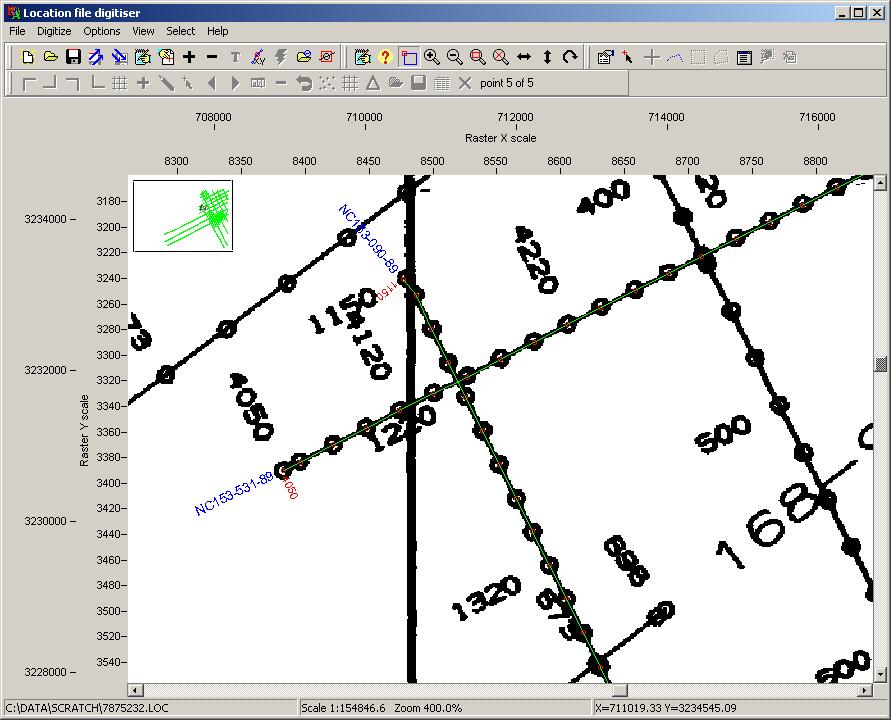Delete the current point with the X icon

463,83
